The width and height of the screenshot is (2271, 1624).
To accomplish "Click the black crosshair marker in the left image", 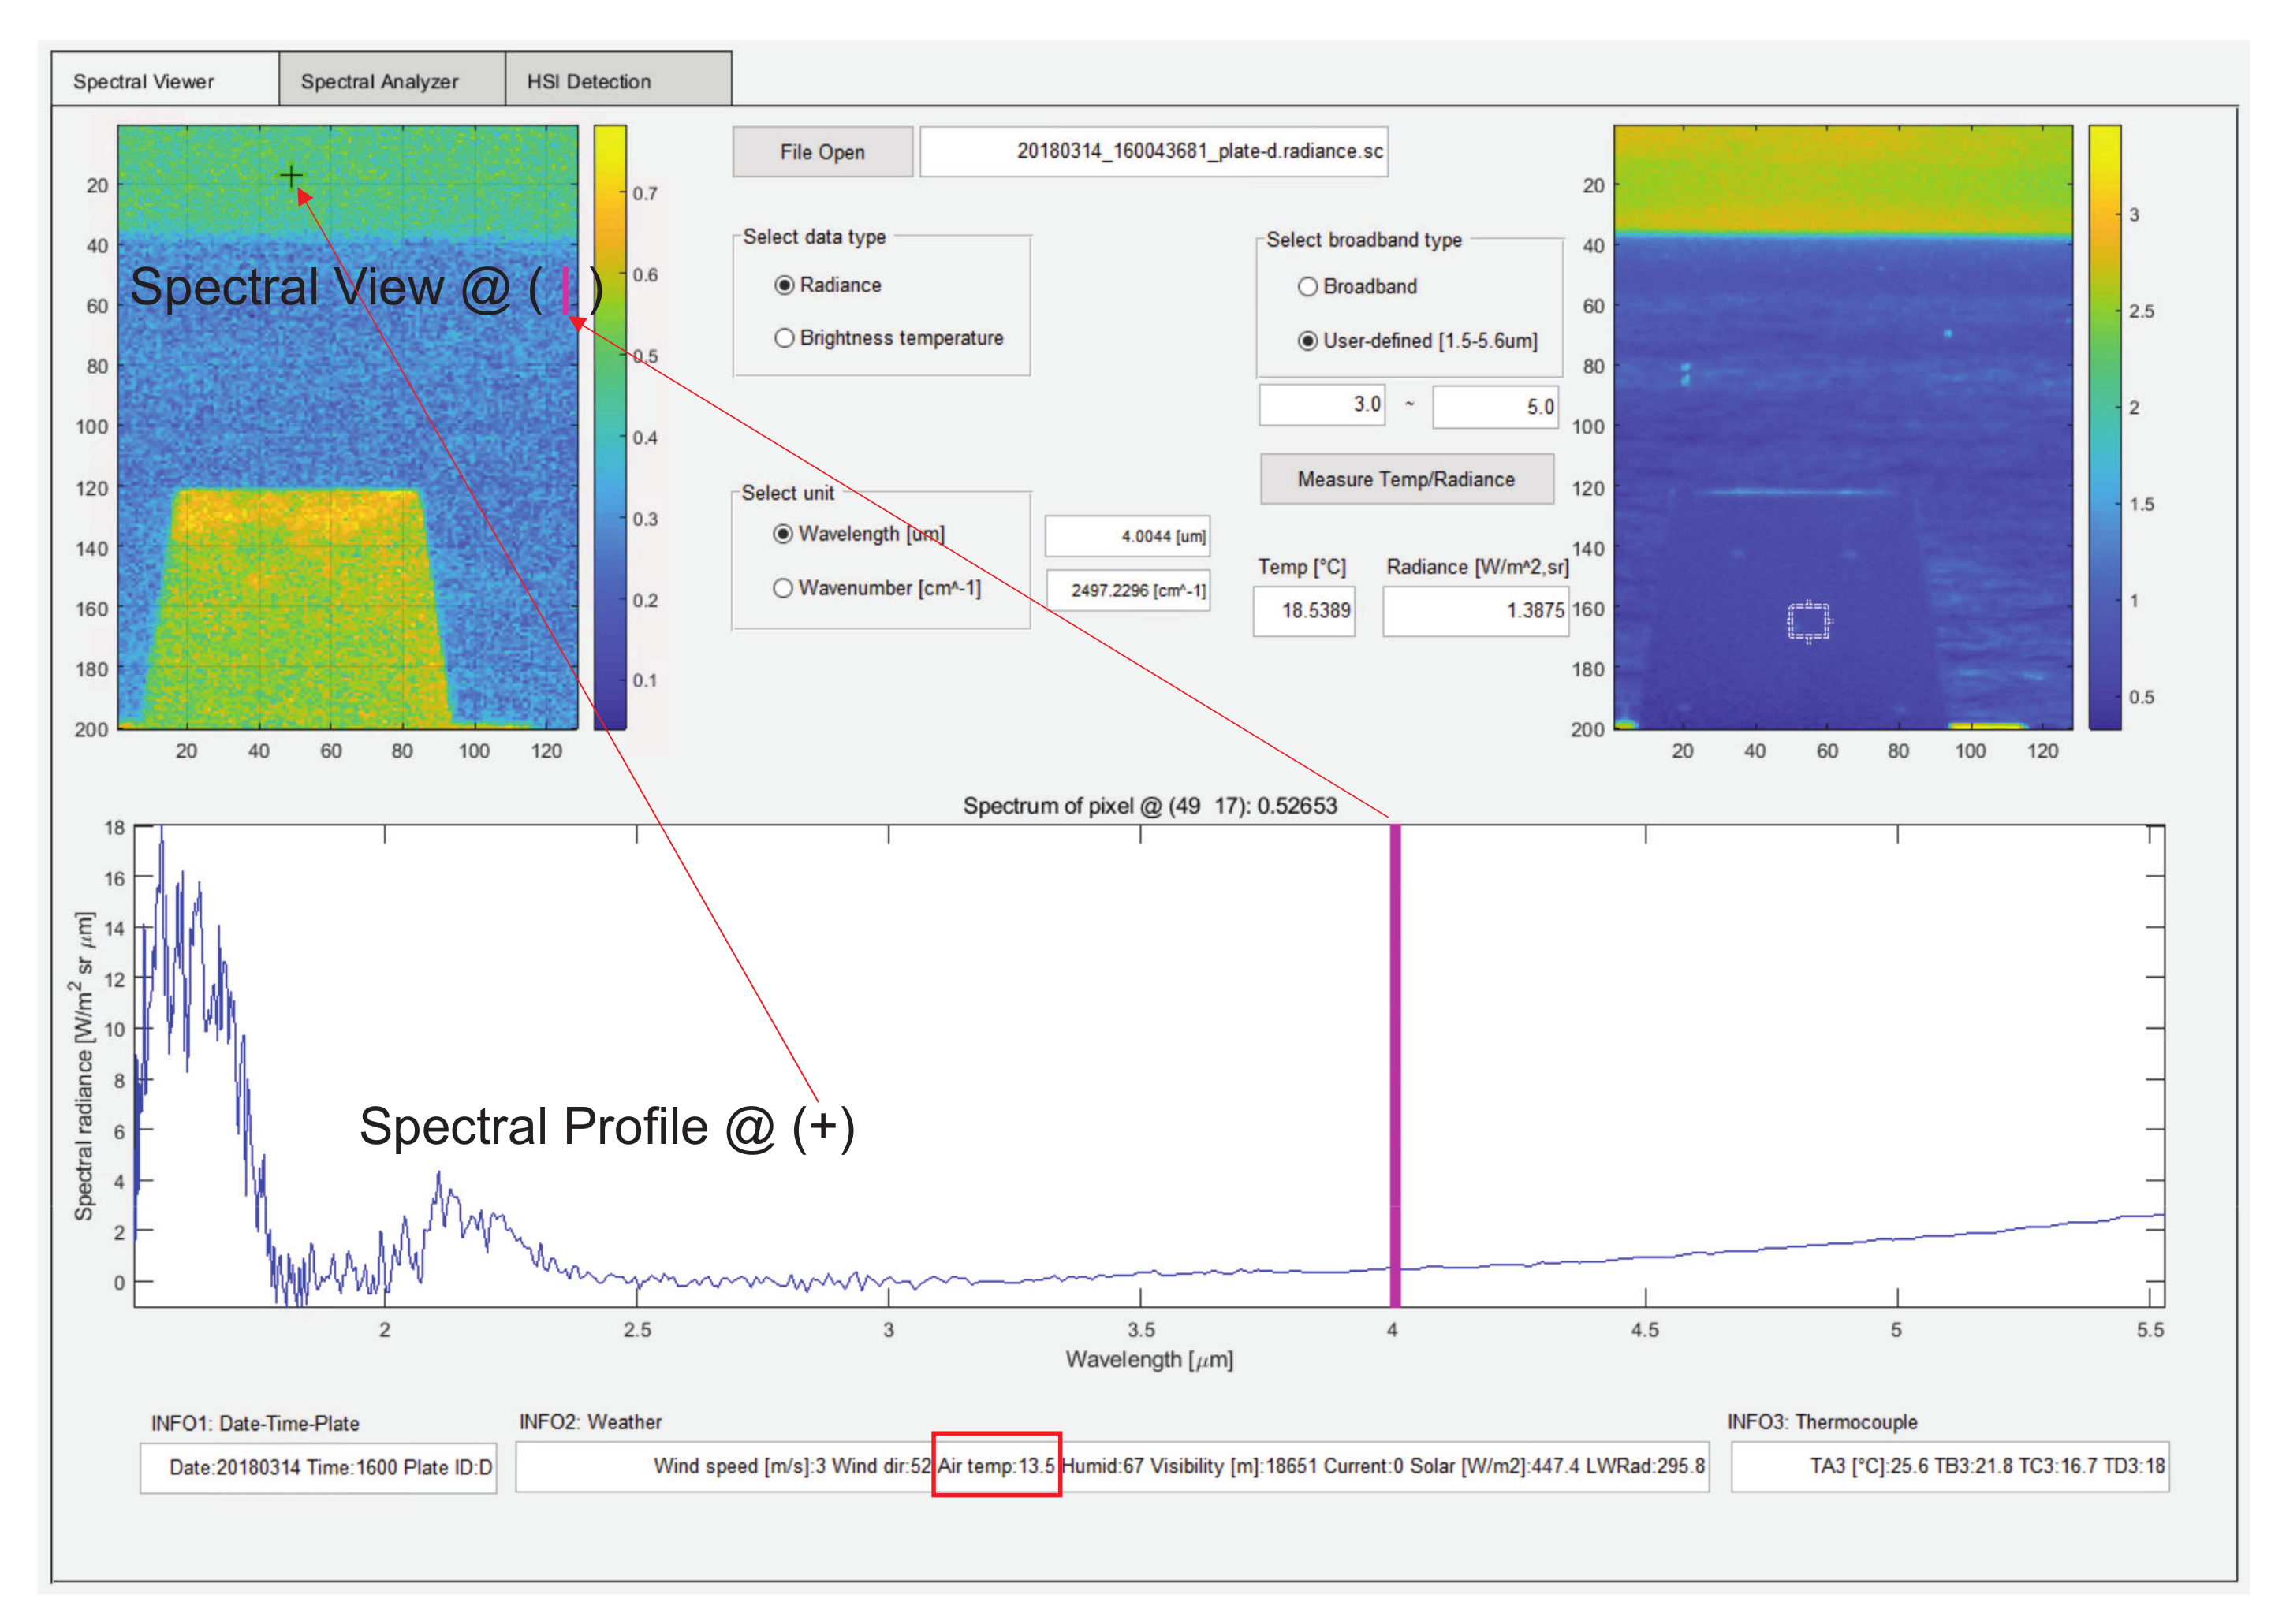I will 291,177.
